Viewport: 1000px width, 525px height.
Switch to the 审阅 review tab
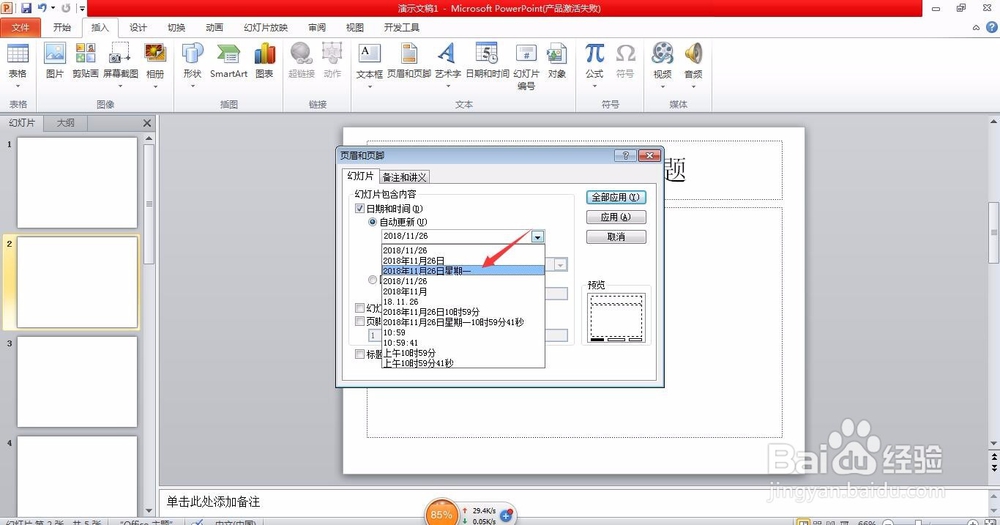click(317, 27)
